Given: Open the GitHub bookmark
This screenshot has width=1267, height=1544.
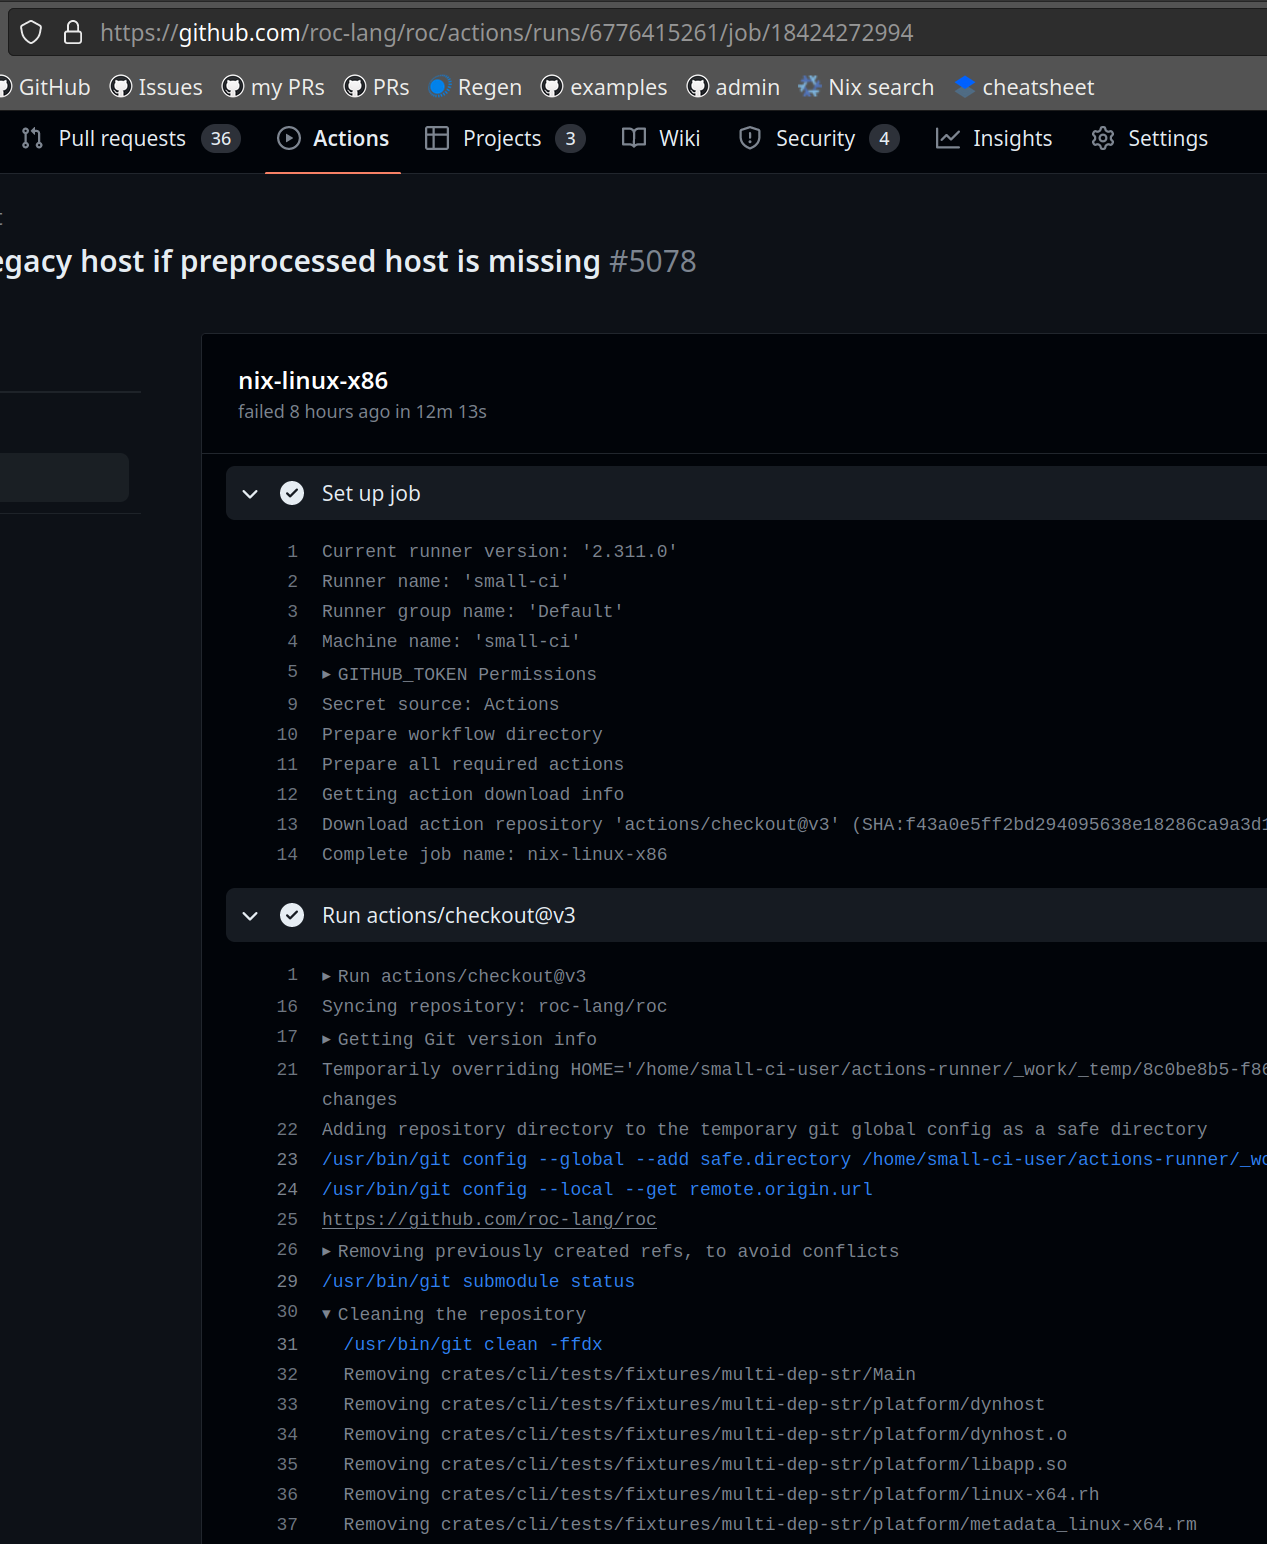Looking at the screenshot, I should click(45, 87).
